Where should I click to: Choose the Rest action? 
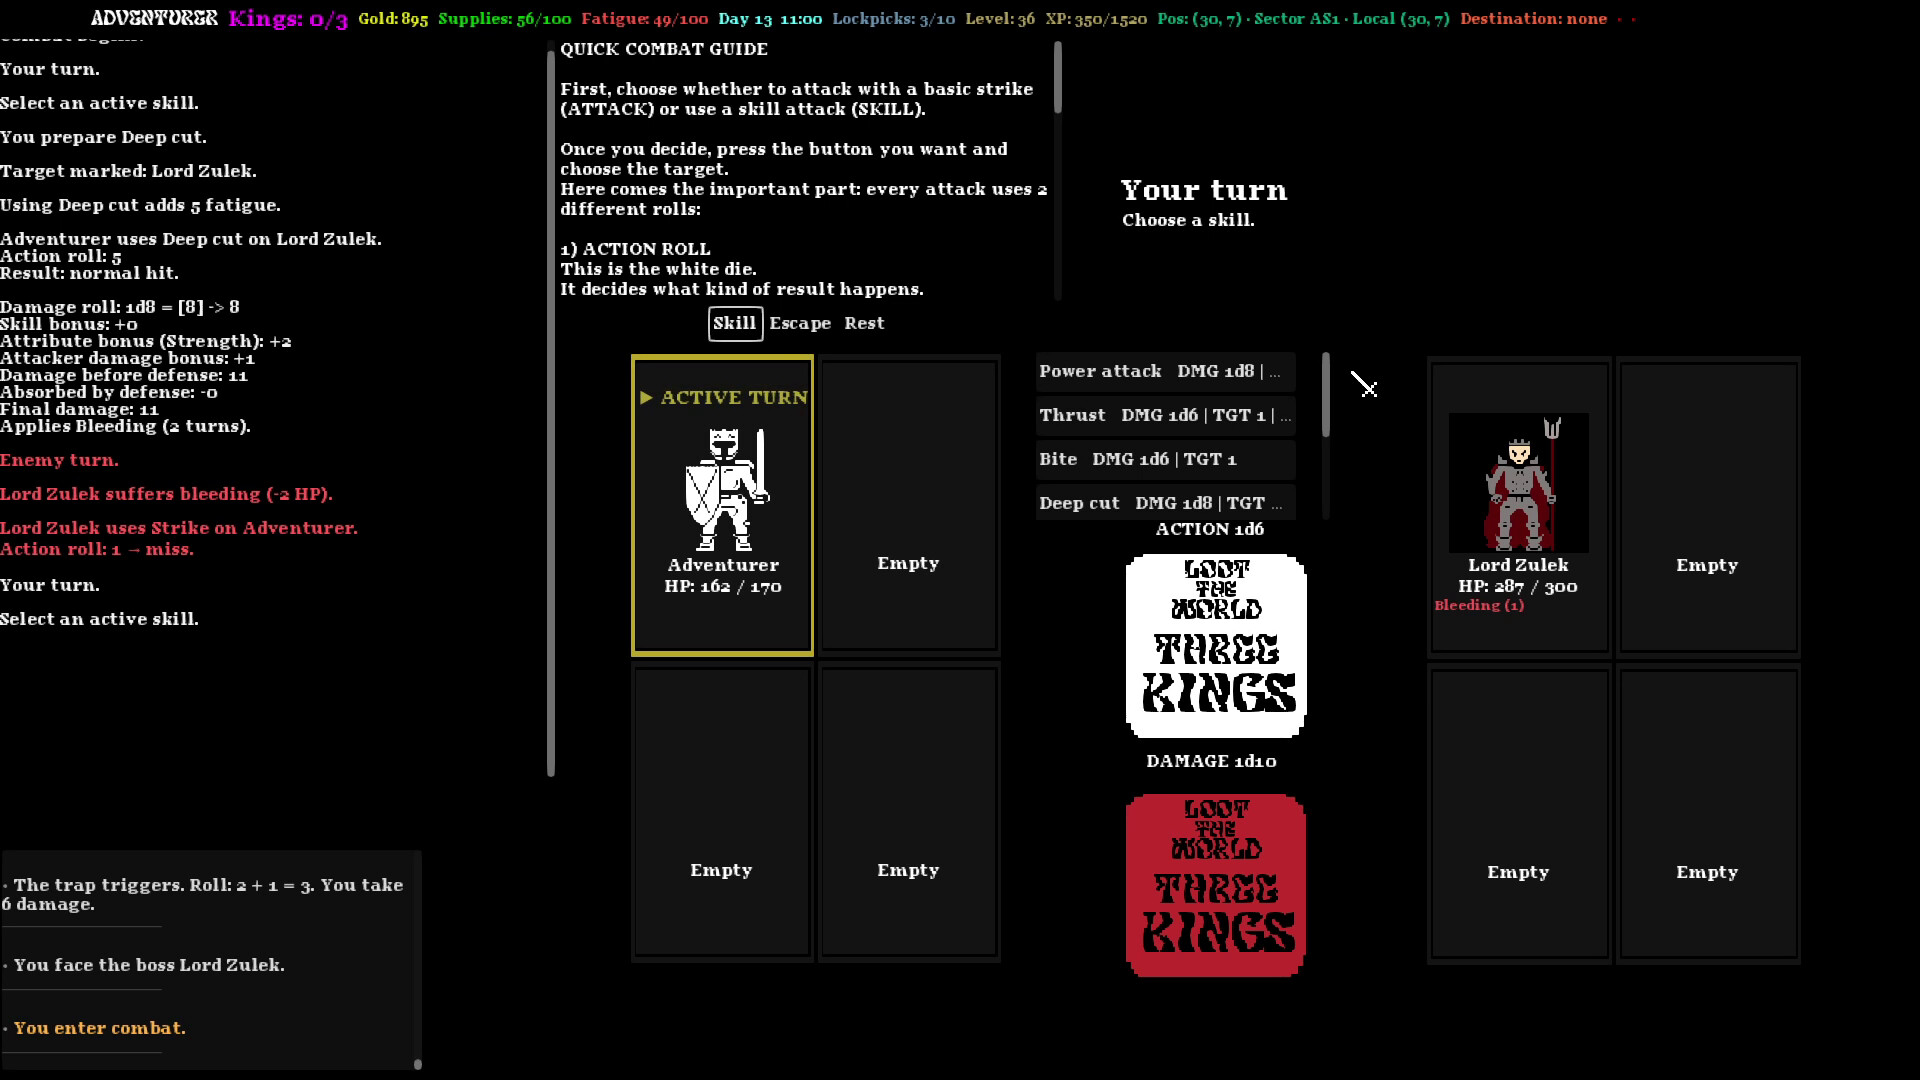864,323
